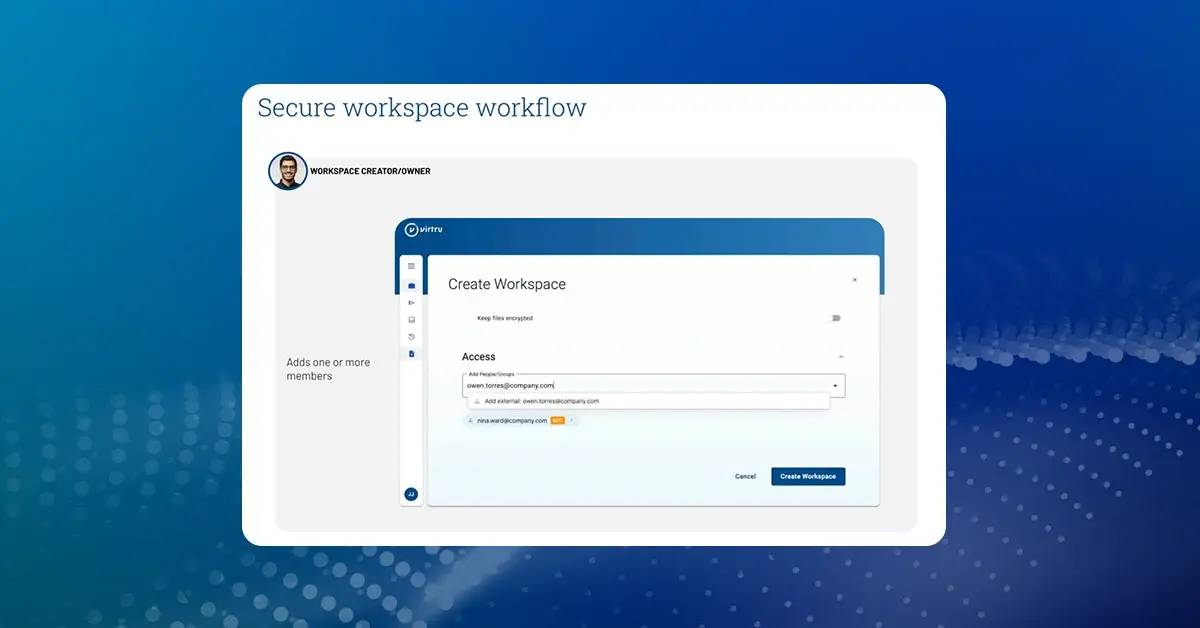Open the Add People/Groups dropdown arrow
1200x628 pixels.
835,385
